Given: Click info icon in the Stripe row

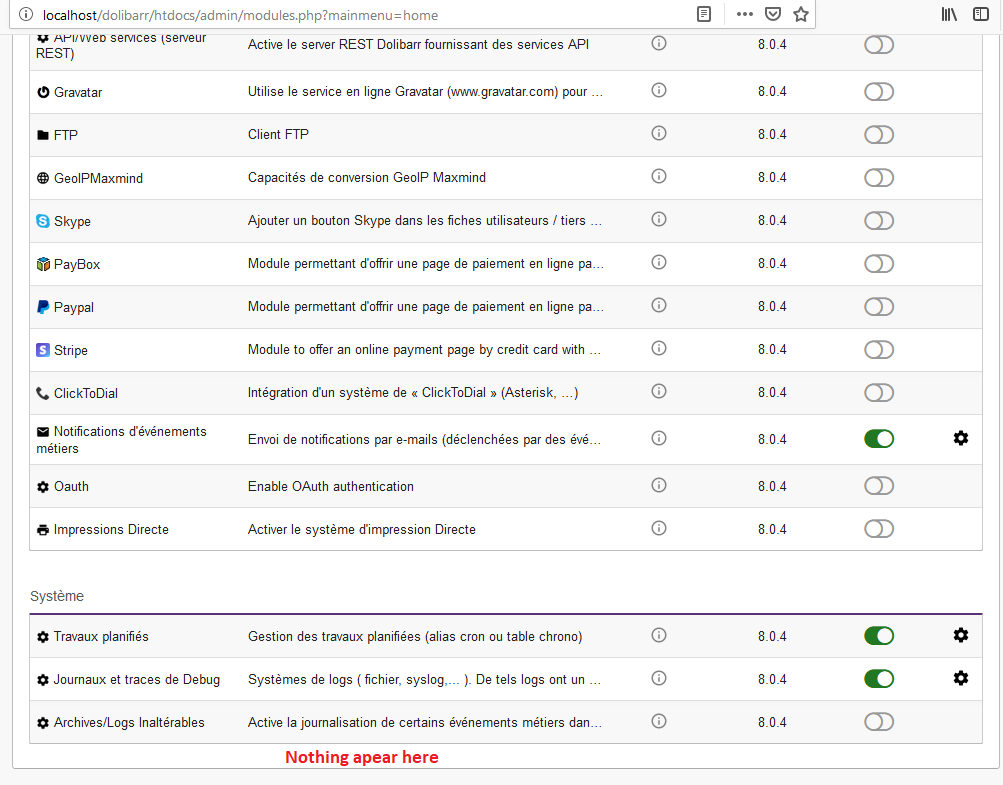Looking at the screenshot, I should coord(658,348).
